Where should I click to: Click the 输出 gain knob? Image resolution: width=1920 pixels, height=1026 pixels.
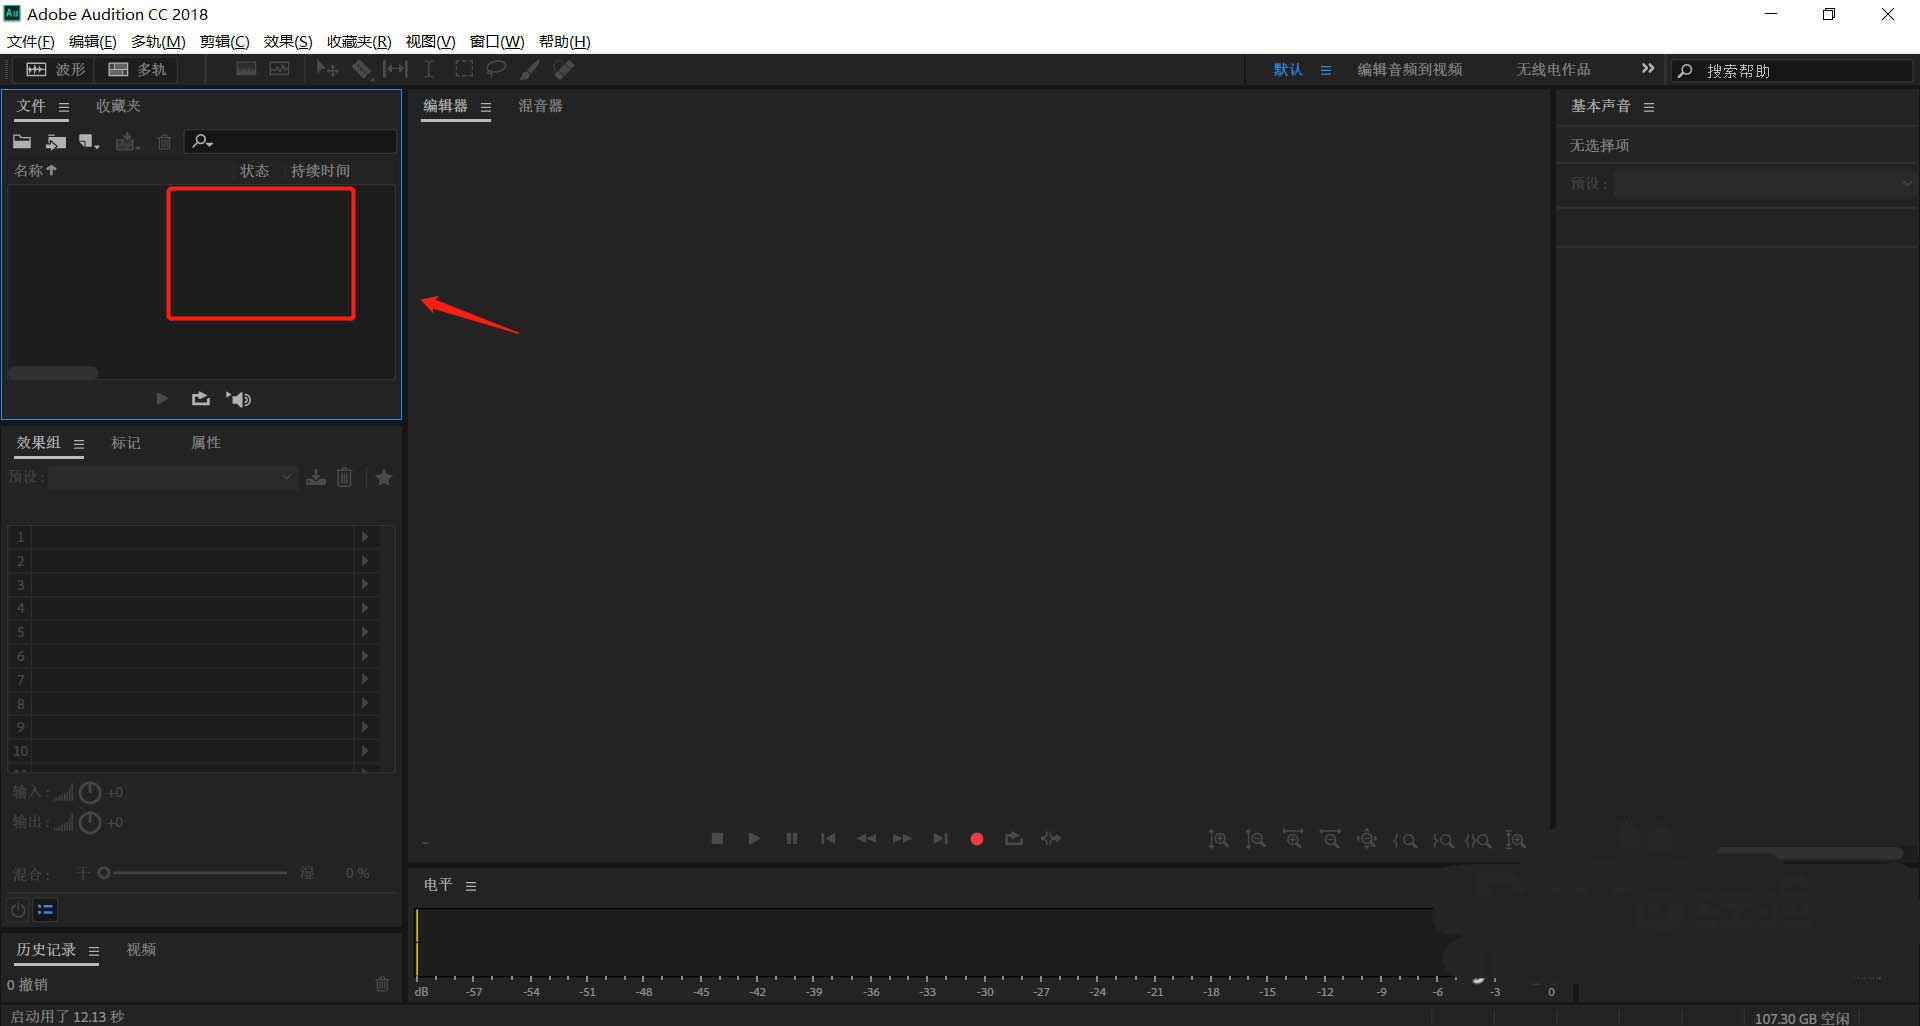90,823
